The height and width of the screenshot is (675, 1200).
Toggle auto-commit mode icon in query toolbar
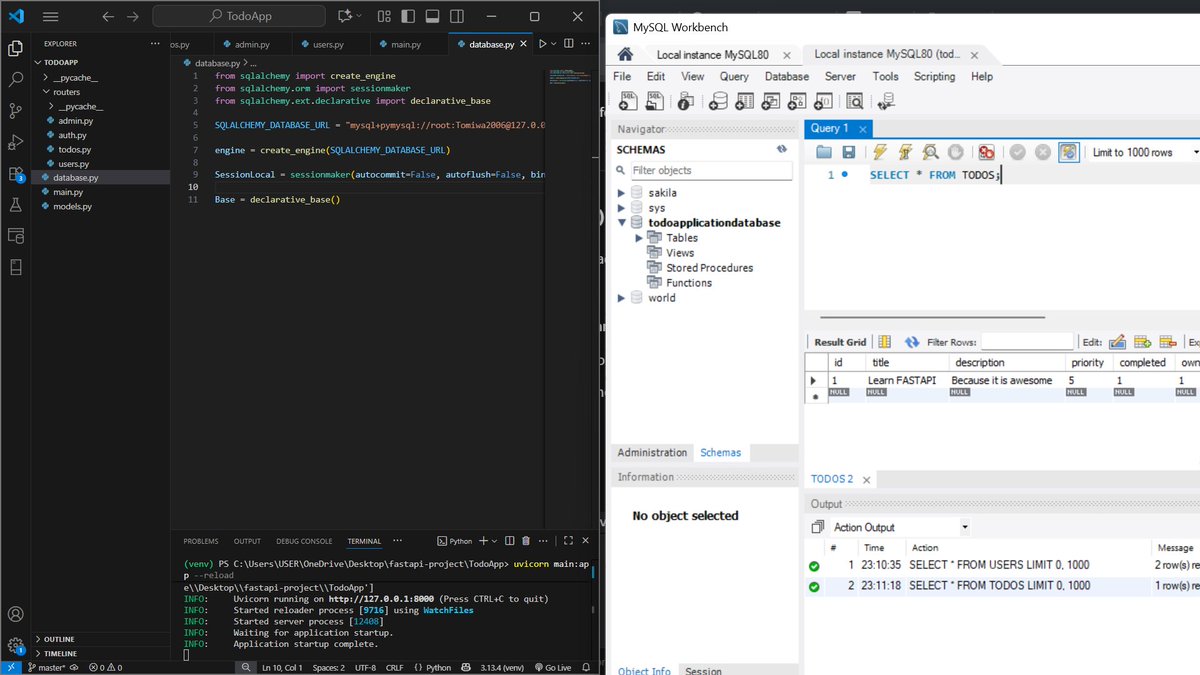pyautogui.click(x=1069, y=152)
